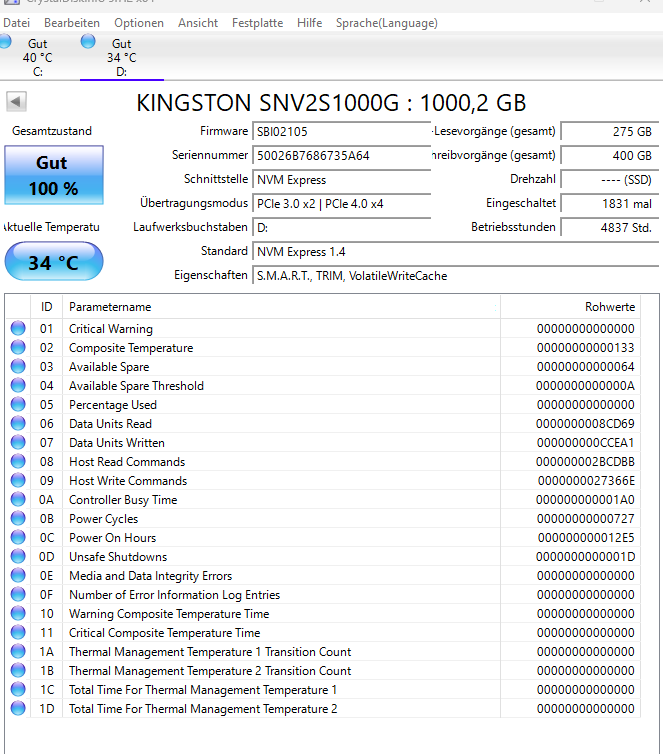The height and width of the screenshot is (754, 663).
Task: Click status icon for Controller Busy Time
Action: point(18,499)
